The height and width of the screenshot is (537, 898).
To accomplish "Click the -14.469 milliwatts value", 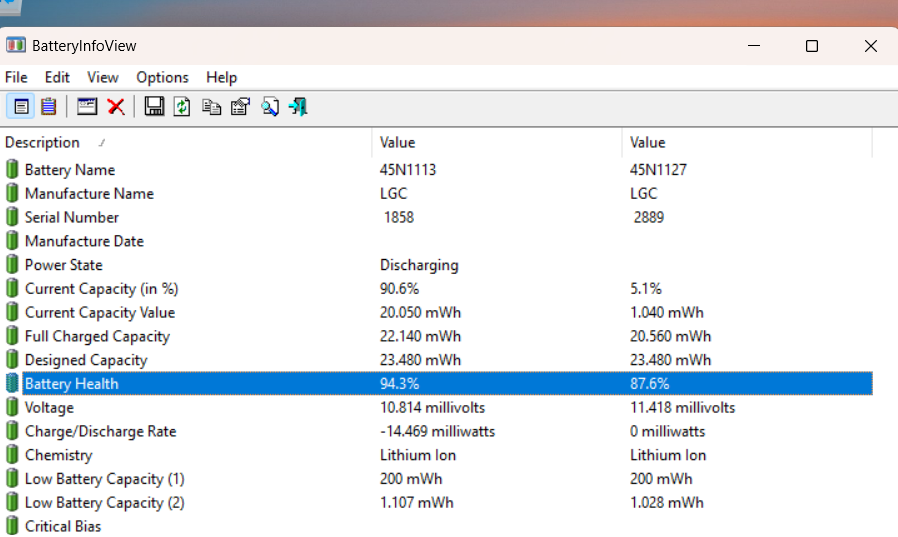I will 438,431.
